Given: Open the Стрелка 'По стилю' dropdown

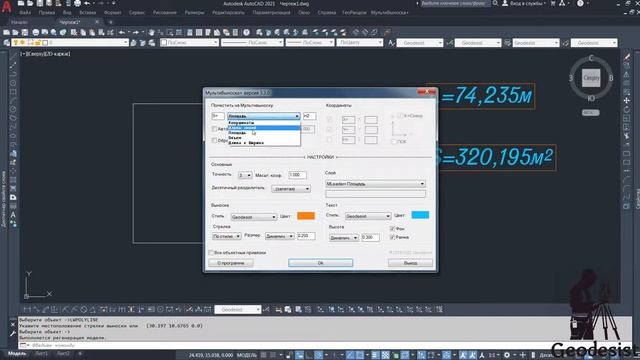Looking at the screenshot, I should coord(227,236).
